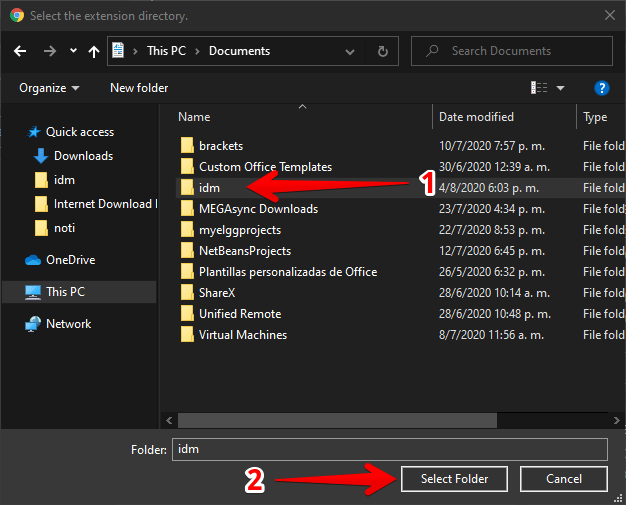Close the extension directory dialog
The width and height of the screenshot is (626, 505).
coord(610,15)
